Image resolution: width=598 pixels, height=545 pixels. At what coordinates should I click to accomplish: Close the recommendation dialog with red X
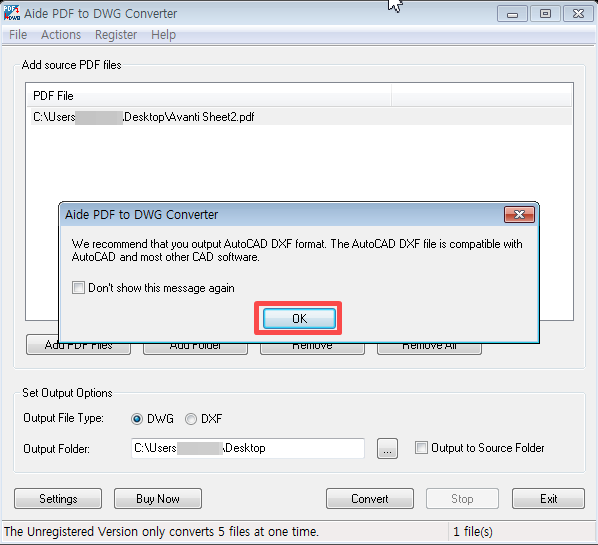pyautogui.click(x=519, y=214)
